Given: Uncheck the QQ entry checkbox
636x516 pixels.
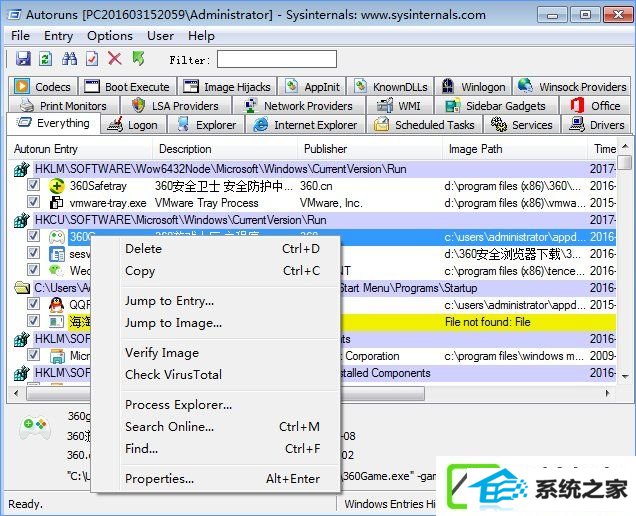Looking at the screenshot, I should pyautogui.click(x=33, y=304).
